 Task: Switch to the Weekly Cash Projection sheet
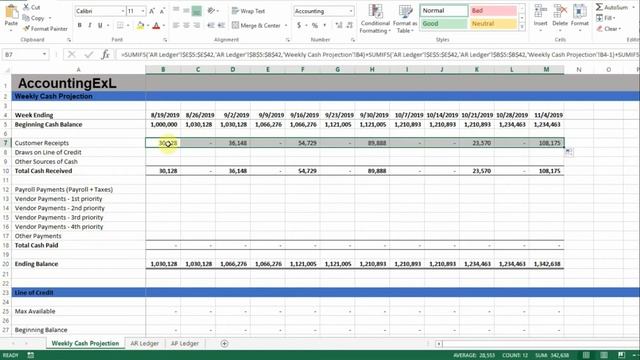(85, 343)
